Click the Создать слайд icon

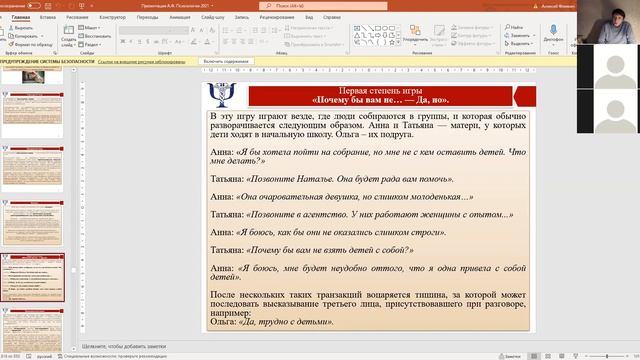[x=69, y=30]
